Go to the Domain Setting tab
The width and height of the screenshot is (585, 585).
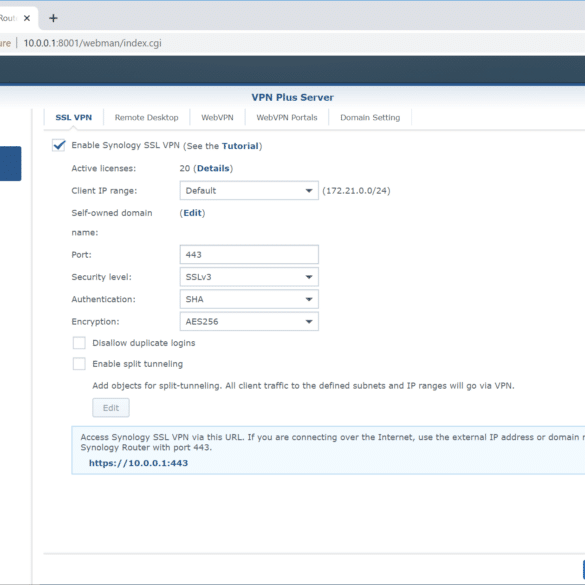[370, 118]
